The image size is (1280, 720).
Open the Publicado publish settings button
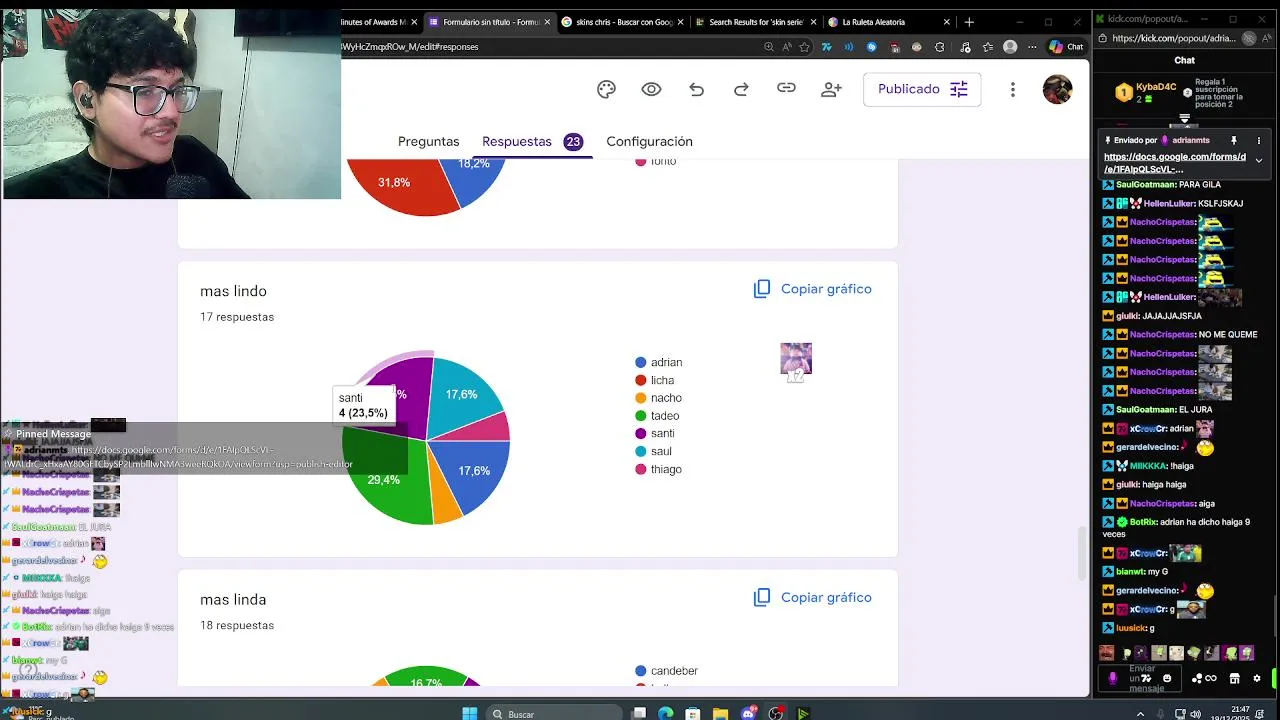click(922, 89)
